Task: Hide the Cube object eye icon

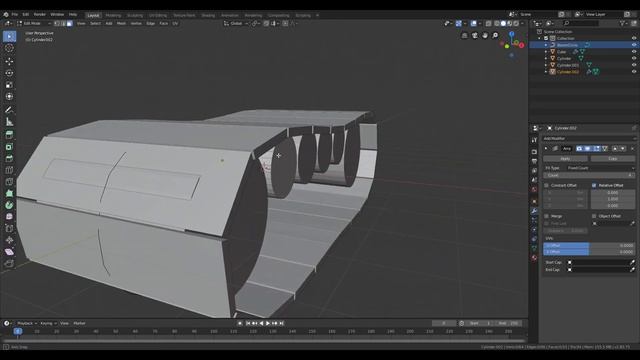Action: [634, 52]
